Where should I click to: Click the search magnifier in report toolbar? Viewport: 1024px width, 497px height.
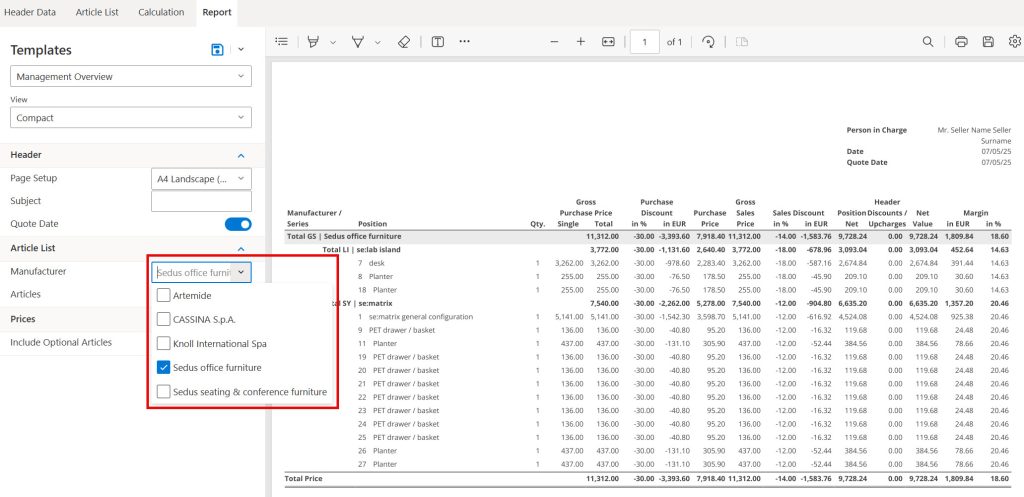tap(927, 42)
